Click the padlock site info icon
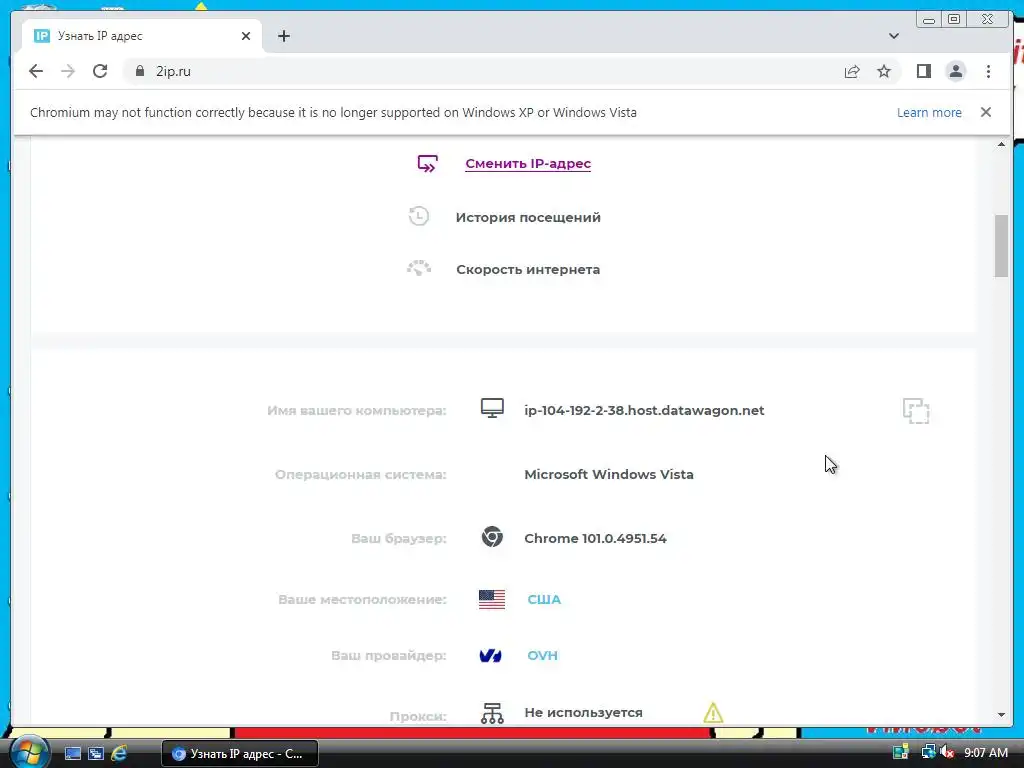 140,71
